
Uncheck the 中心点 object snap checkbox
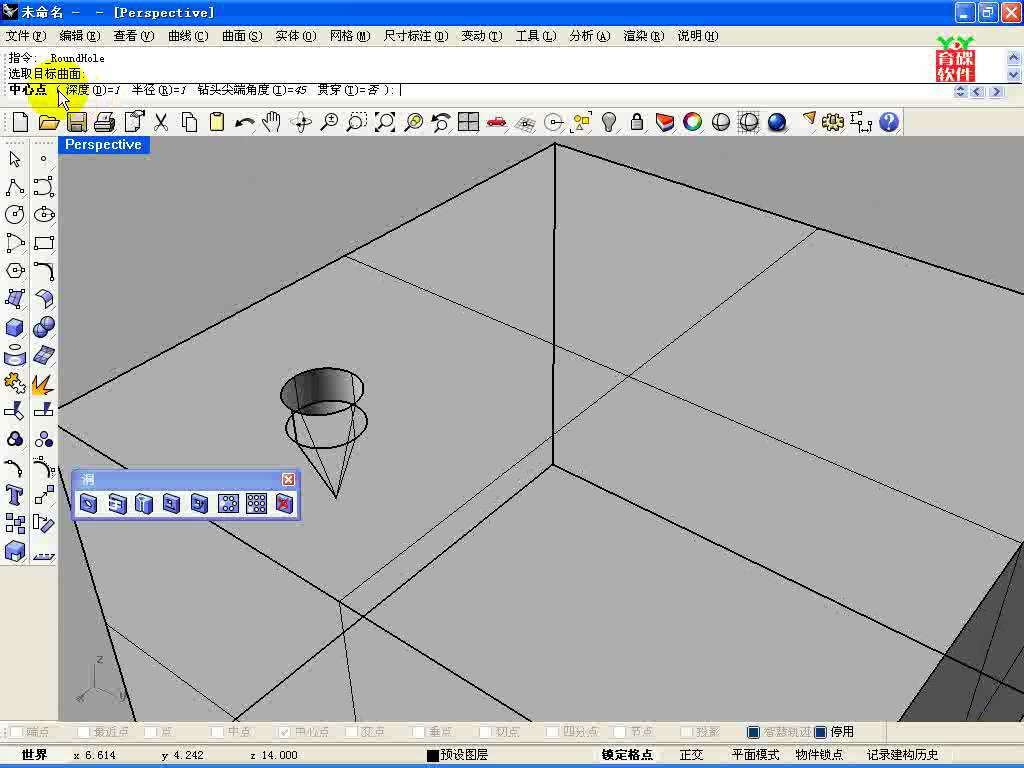[x=284, y=731]
